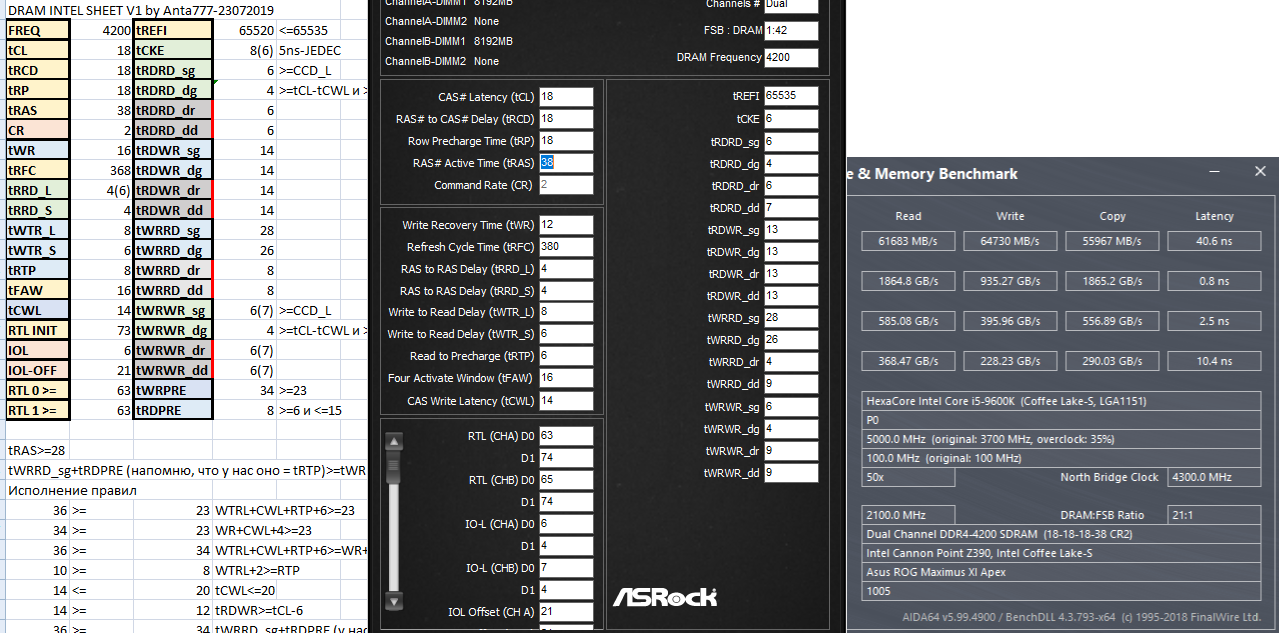This screenshot has height=633, width=1279.
Task: Select the RTL (CHA) D0 field showing 63
Action: (566, 436)
